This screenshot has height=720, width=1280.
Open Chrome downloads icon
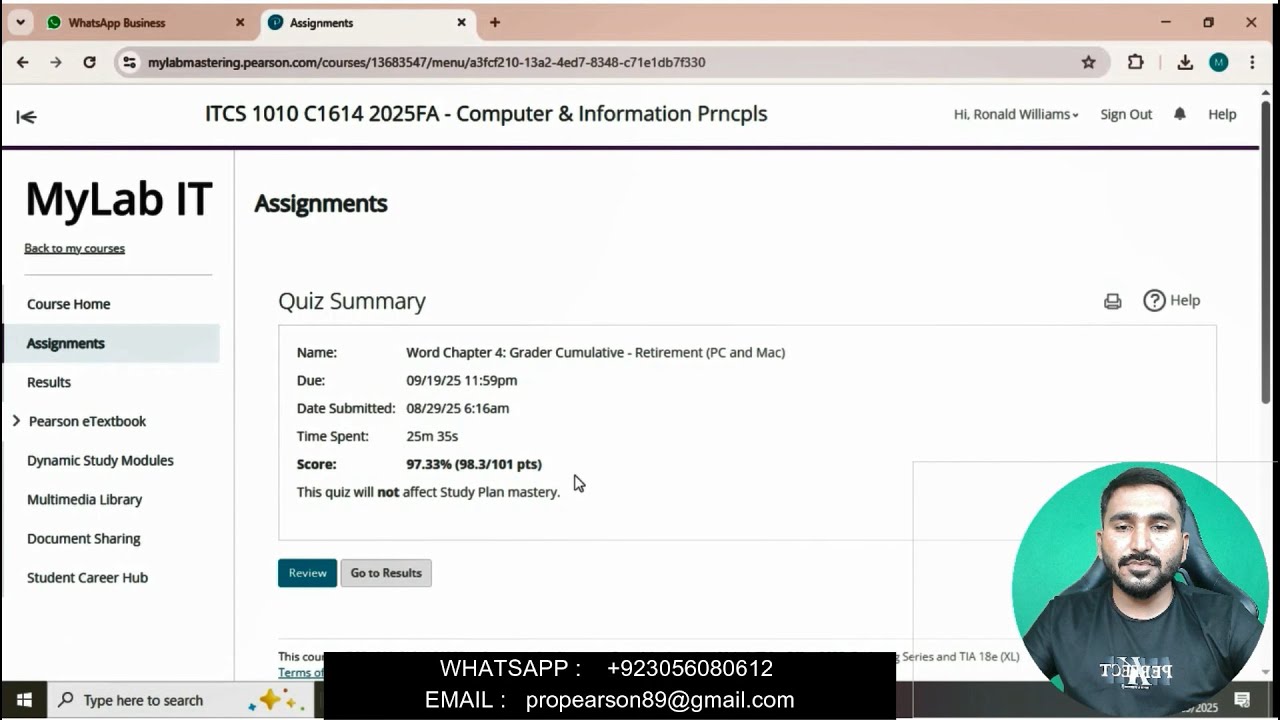(1185, 62)
